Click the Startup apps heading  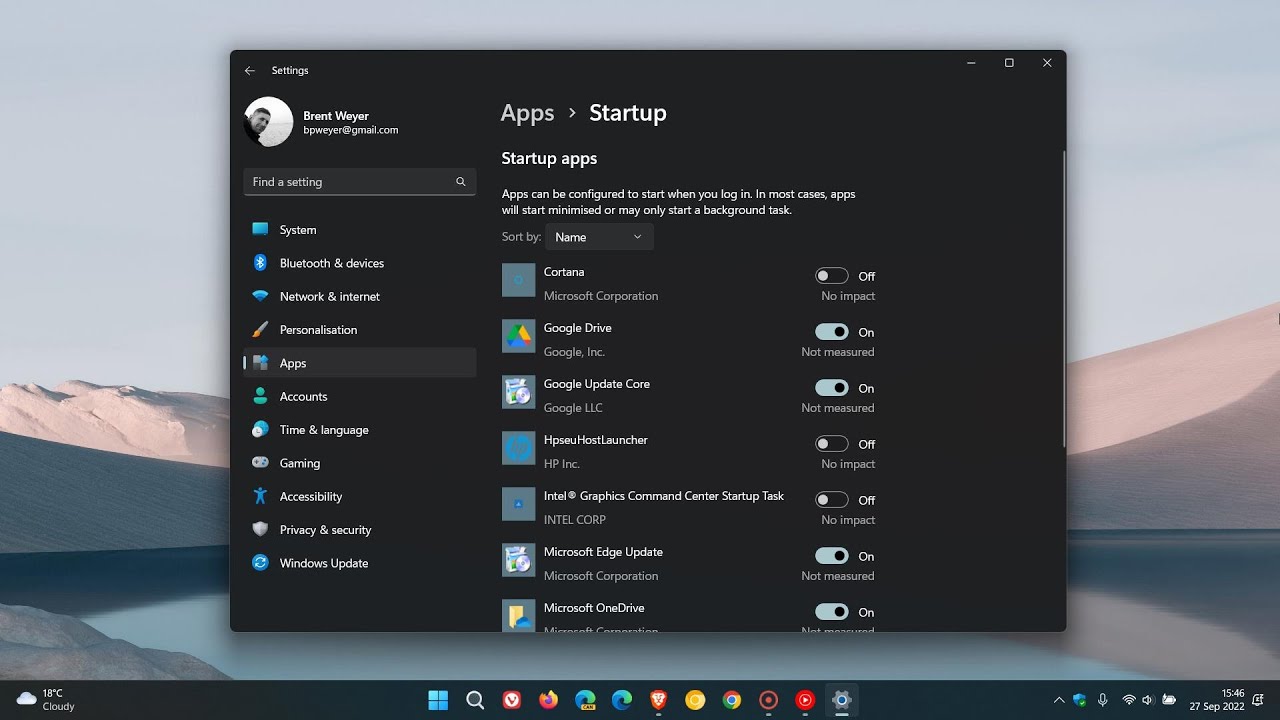(x=549, y=158)
